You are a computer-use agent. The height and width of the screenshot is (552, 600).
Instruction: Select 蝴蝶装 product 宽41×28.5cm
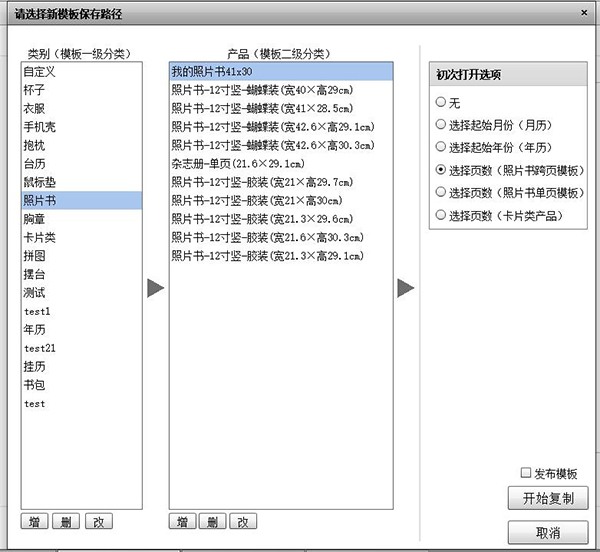(x=281, y=108)
